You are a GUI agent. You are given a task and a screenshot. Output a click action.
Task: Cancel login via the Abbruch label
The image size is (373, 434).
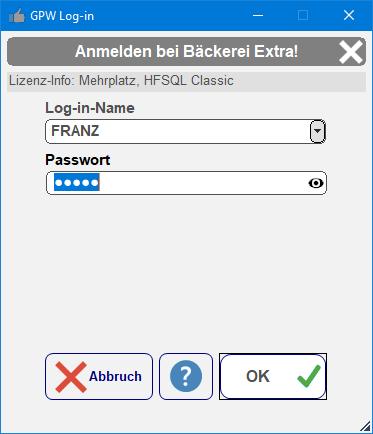pyautogui.click(x=115, y=376)
